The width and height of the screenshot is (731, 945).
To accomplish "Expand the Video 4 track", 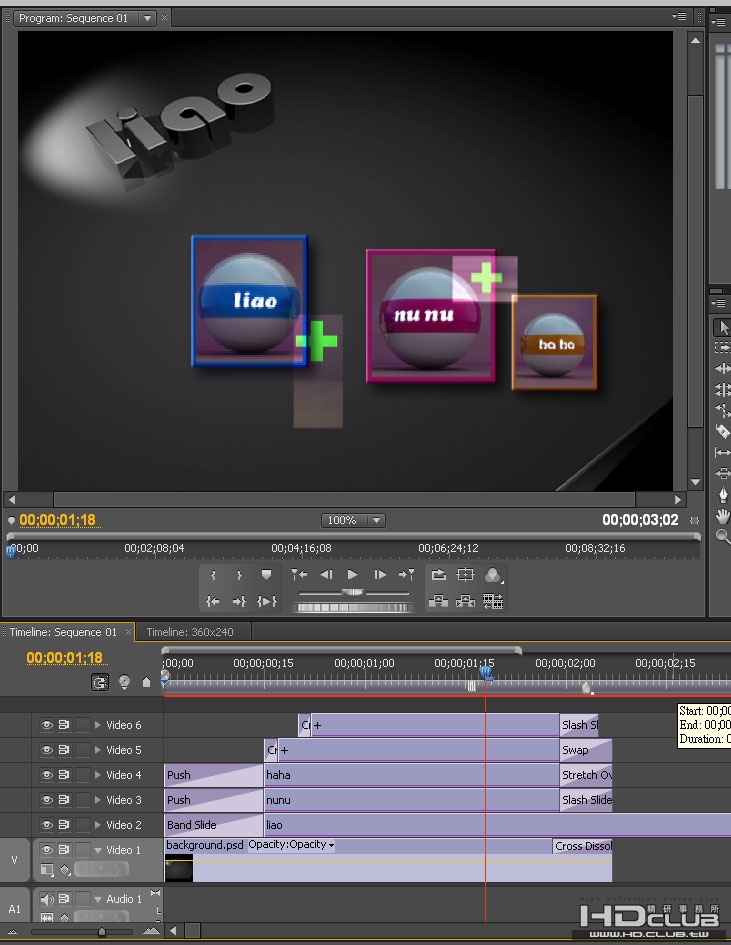I will [98, 775].
